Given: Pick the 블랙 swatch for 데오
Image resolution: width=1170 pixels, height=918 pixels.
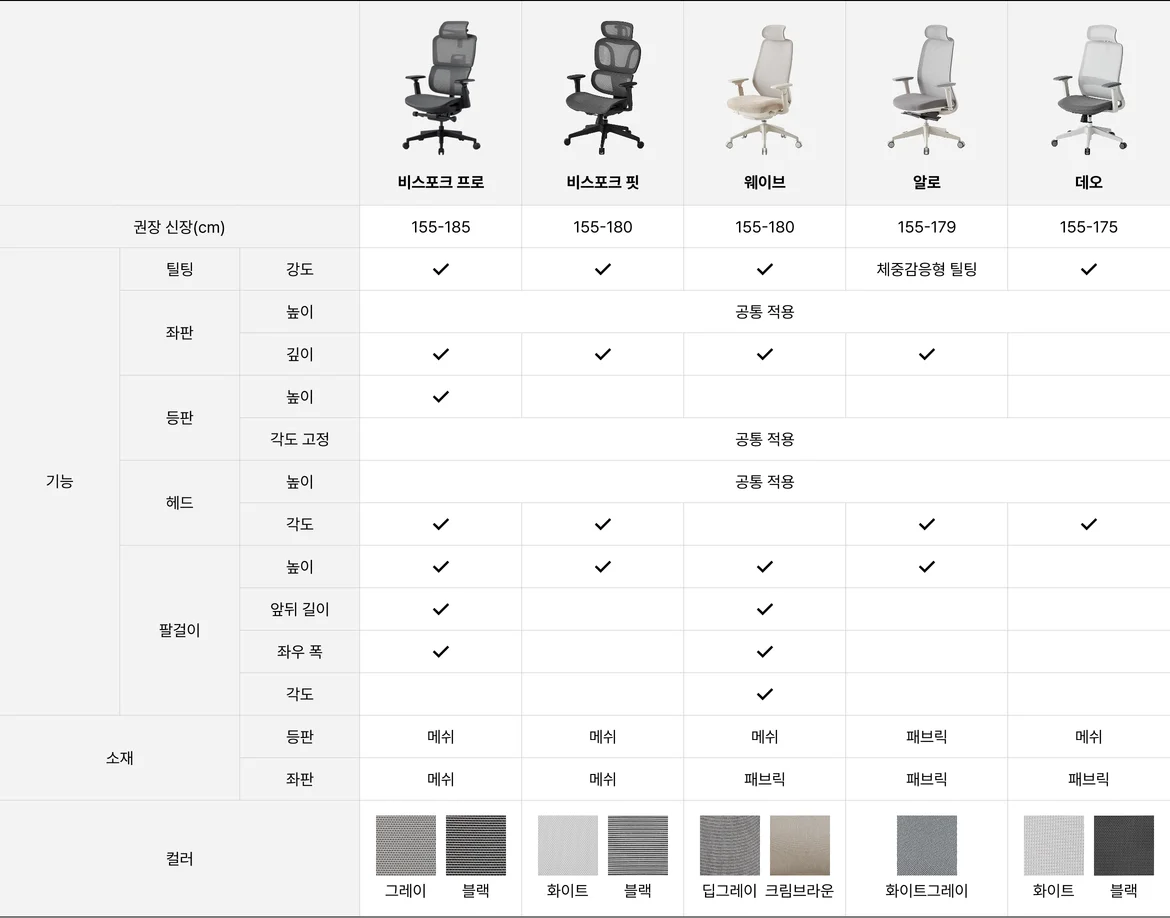Looking at the screenshot, I should click(1124, 845).
